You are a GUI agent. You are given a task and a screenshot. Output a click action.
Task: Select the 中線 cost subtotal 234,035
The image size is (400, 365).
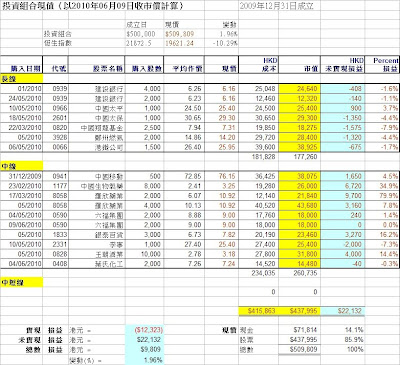click(x=264, y=273)
